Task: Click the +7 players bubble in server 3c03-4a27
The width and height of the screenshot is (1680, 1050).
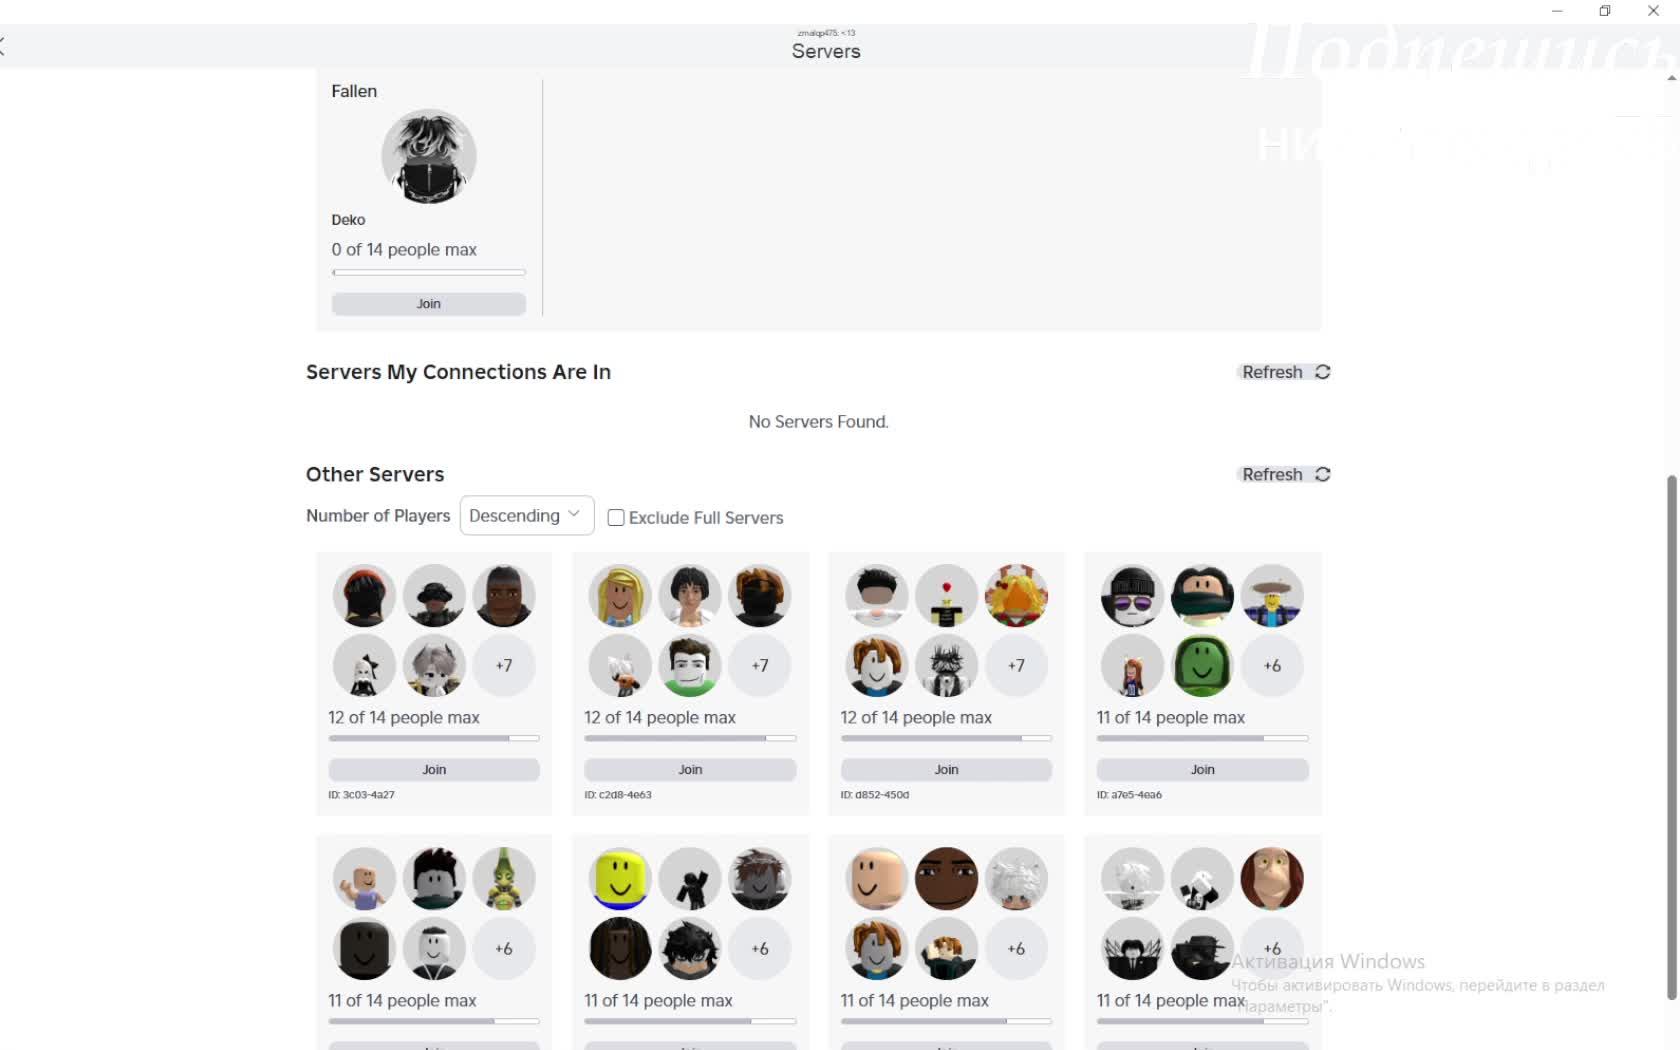Action: coord(504,665)
